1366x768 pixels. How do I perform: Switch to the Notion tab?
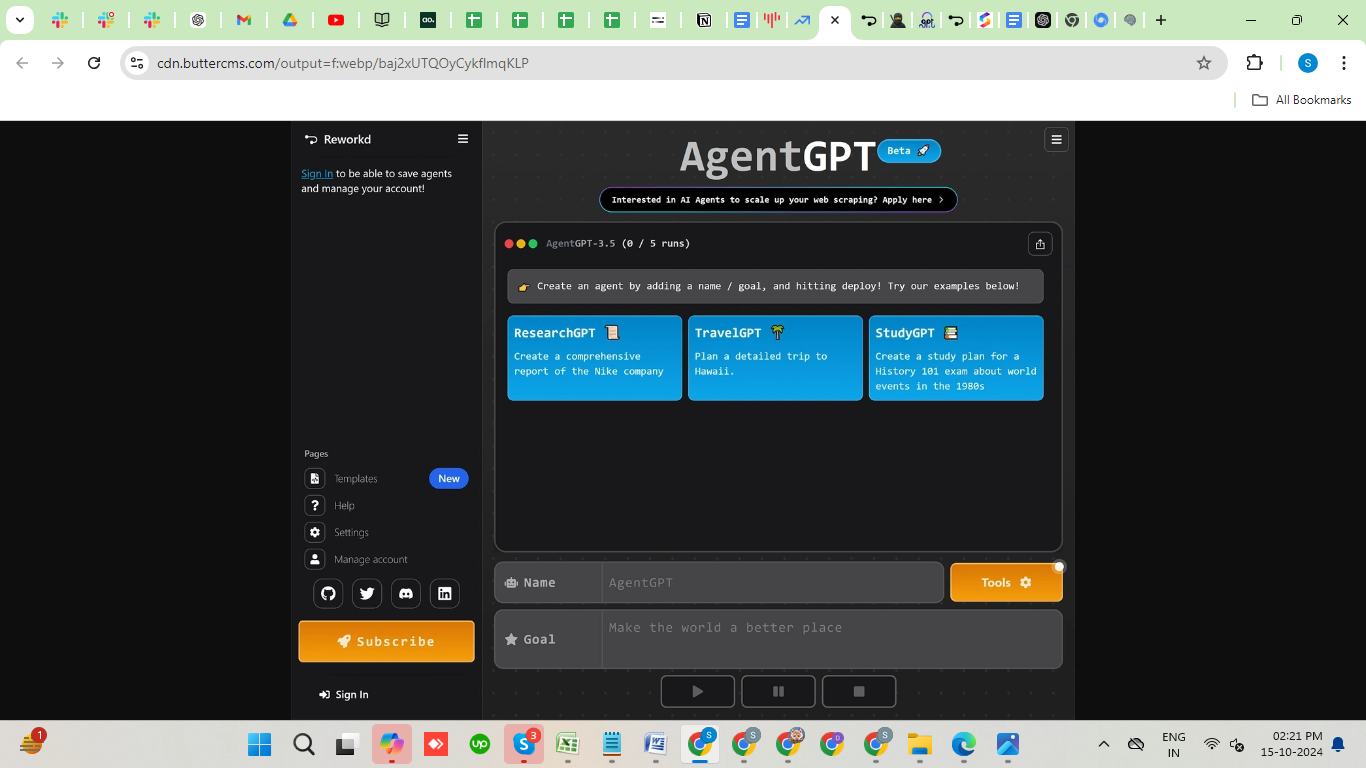704,20
